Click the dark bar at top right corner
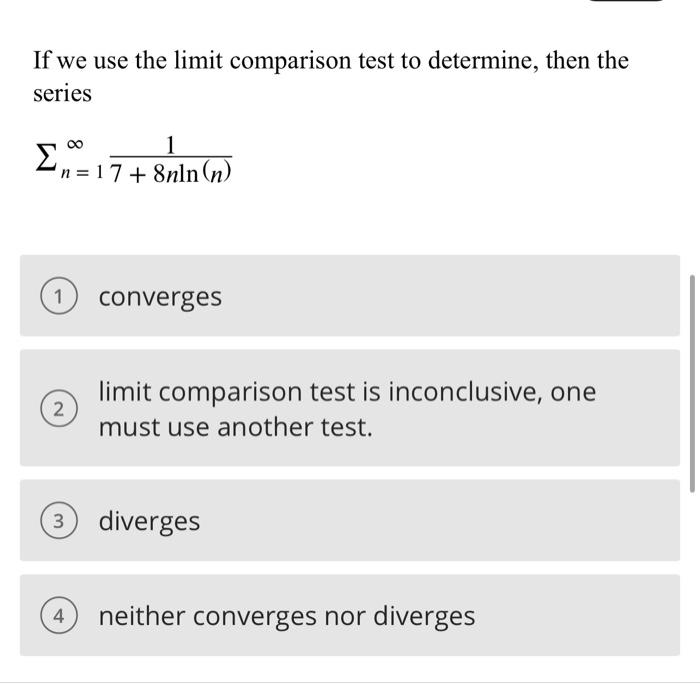This screenshot has height=684, width=700. (x=626, y=1)
